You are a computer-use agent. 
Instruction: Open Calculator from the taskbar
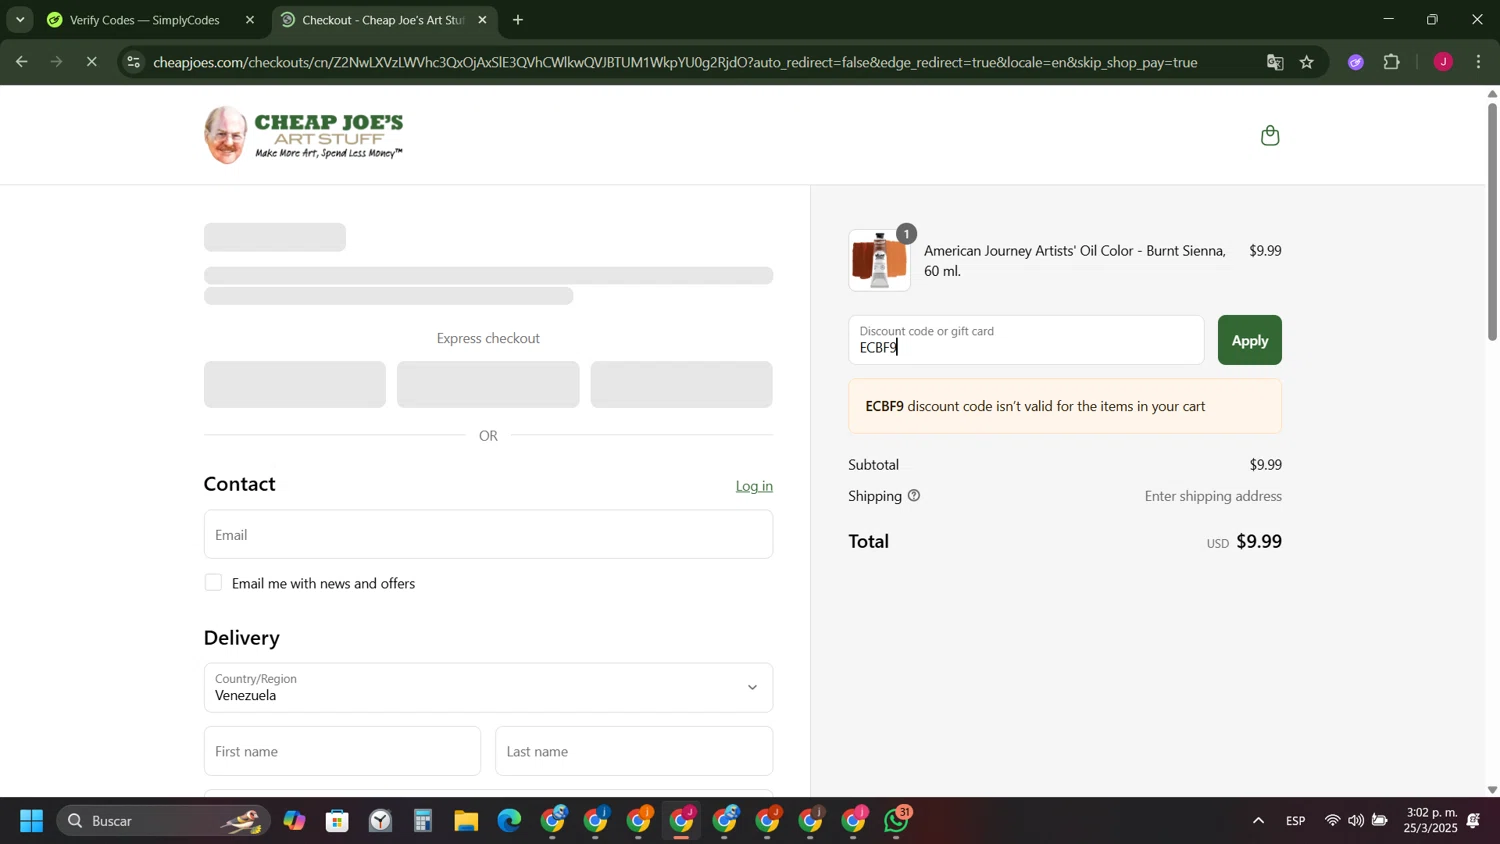423,821
